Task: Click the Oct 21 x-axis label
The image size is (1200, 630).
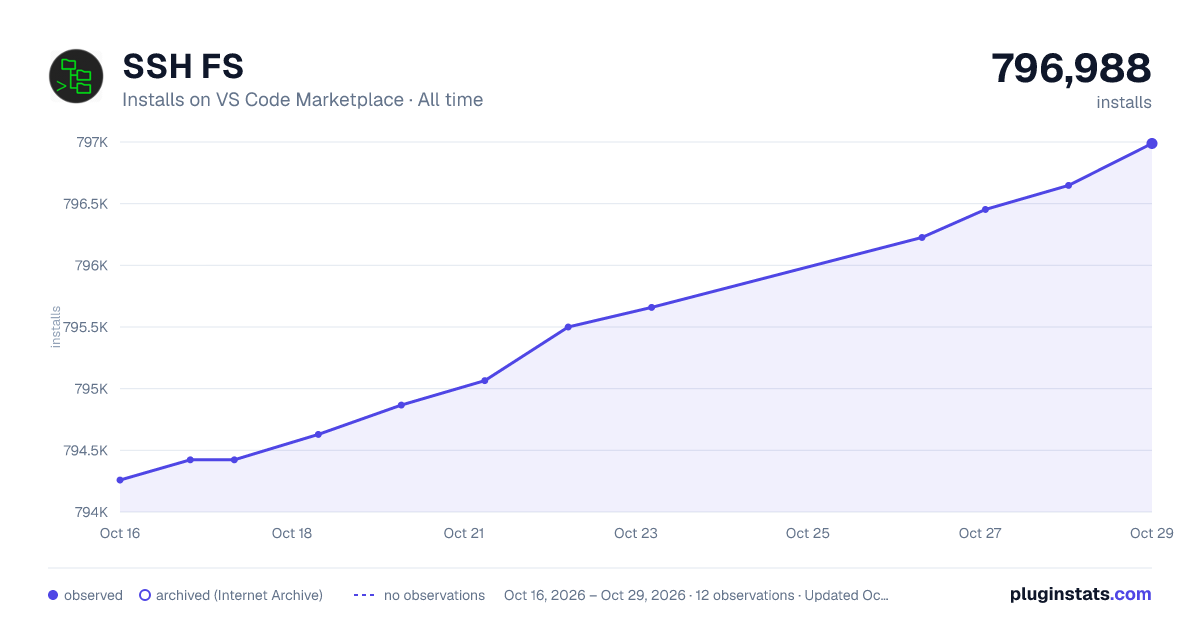Action: (464, 533)
